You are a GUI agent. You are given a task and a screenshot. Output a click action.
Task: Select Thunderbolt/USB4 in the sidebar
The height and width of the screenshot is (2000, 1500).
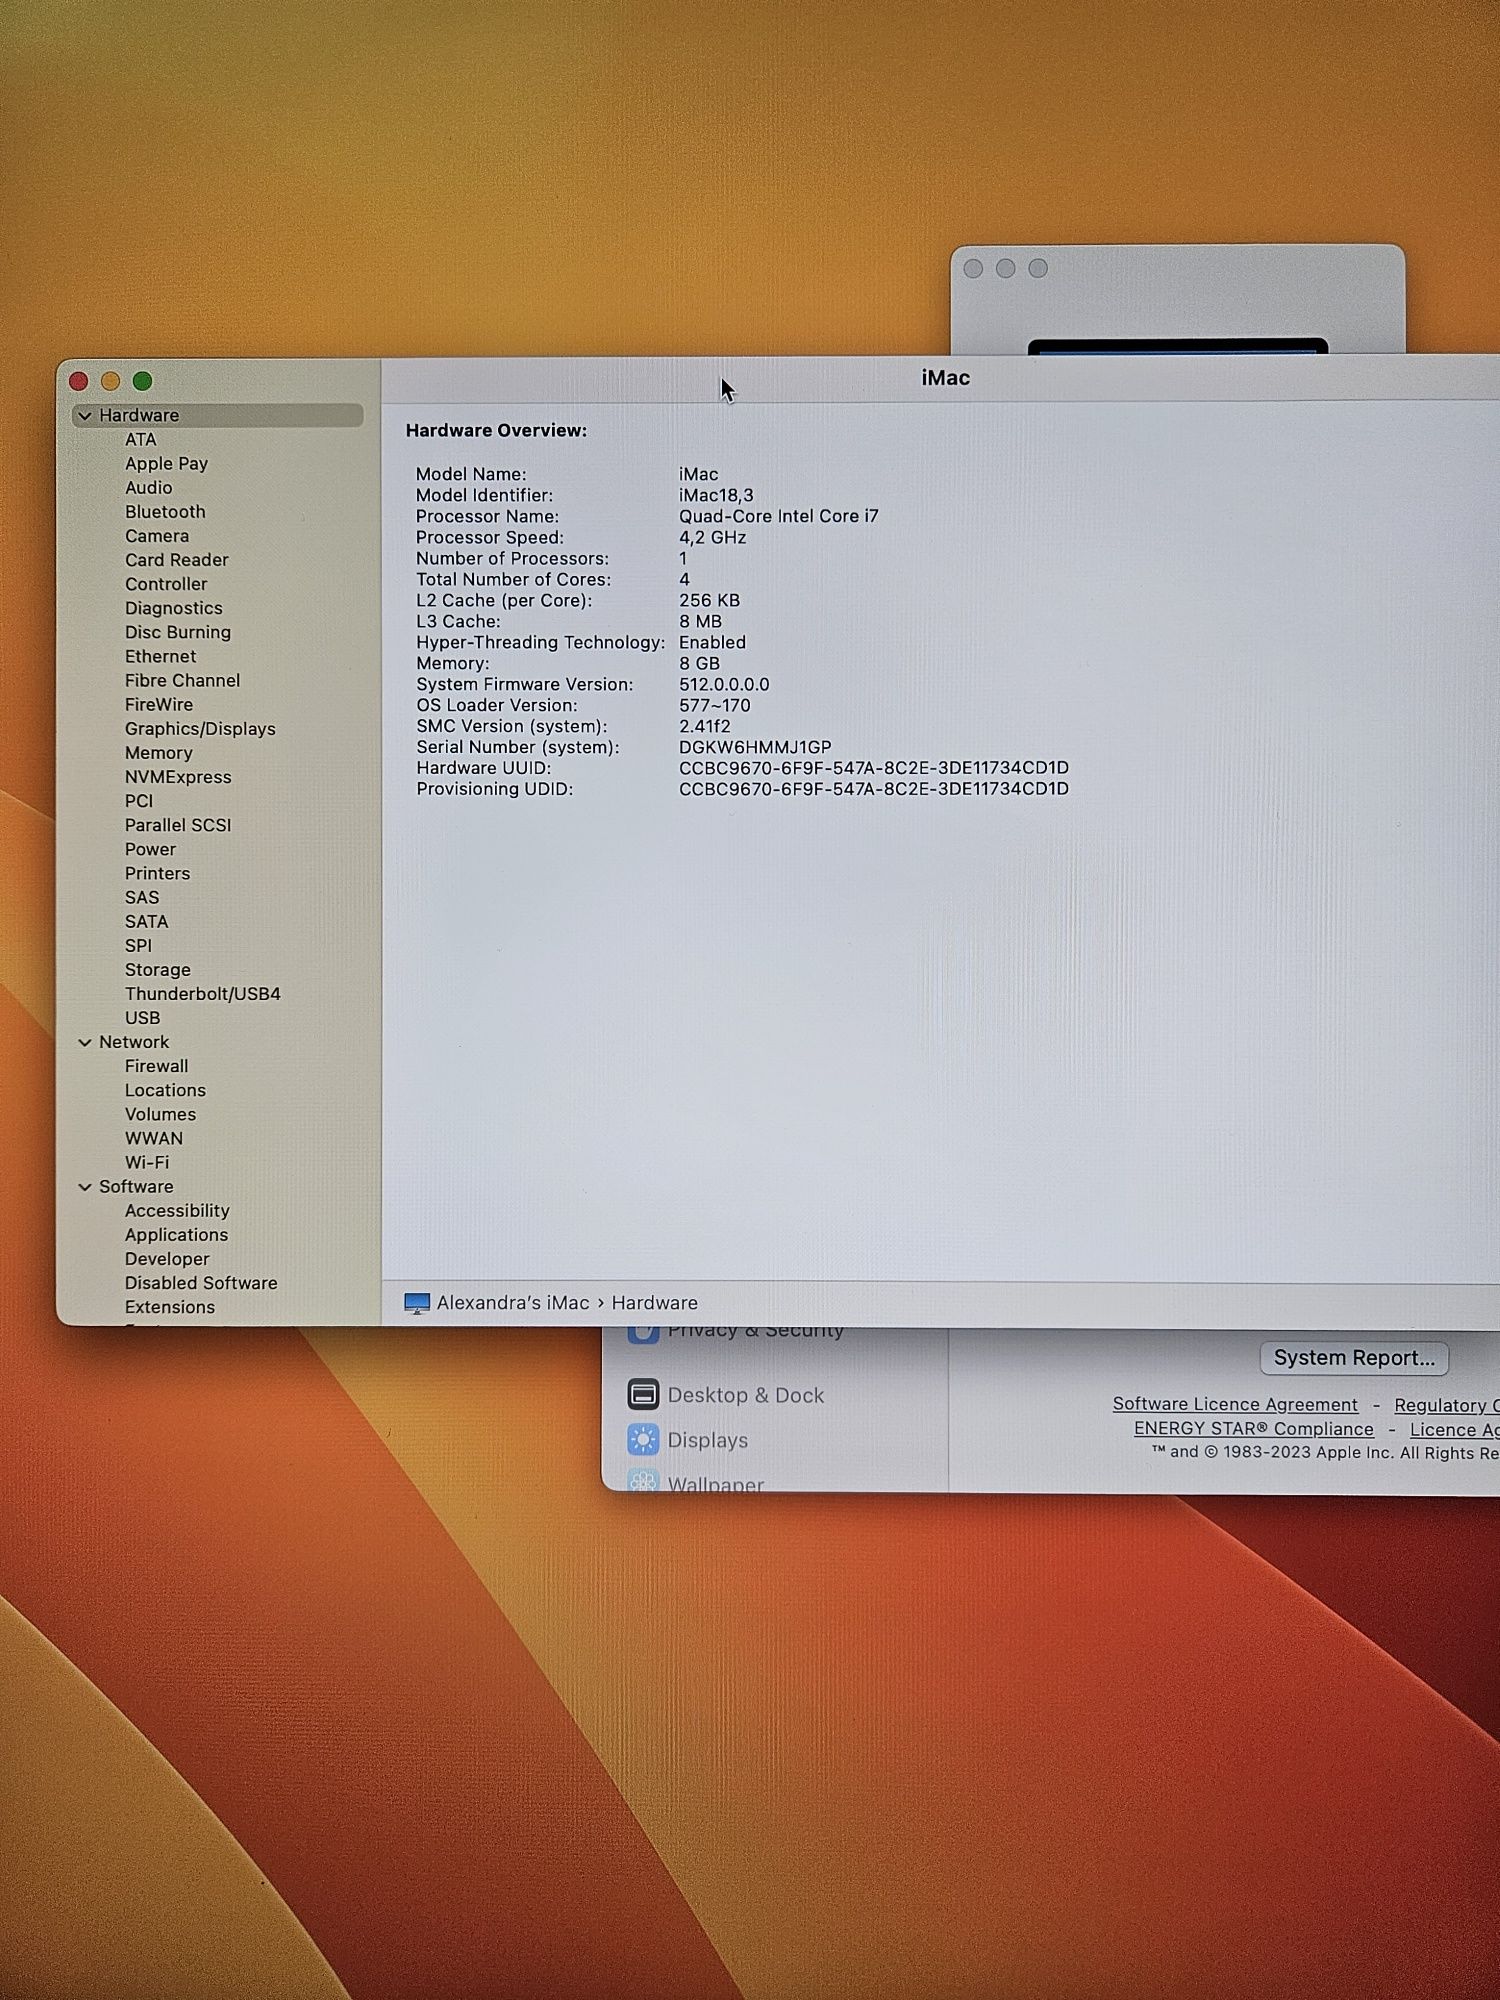pyautogui.click(x=203, y=994)
